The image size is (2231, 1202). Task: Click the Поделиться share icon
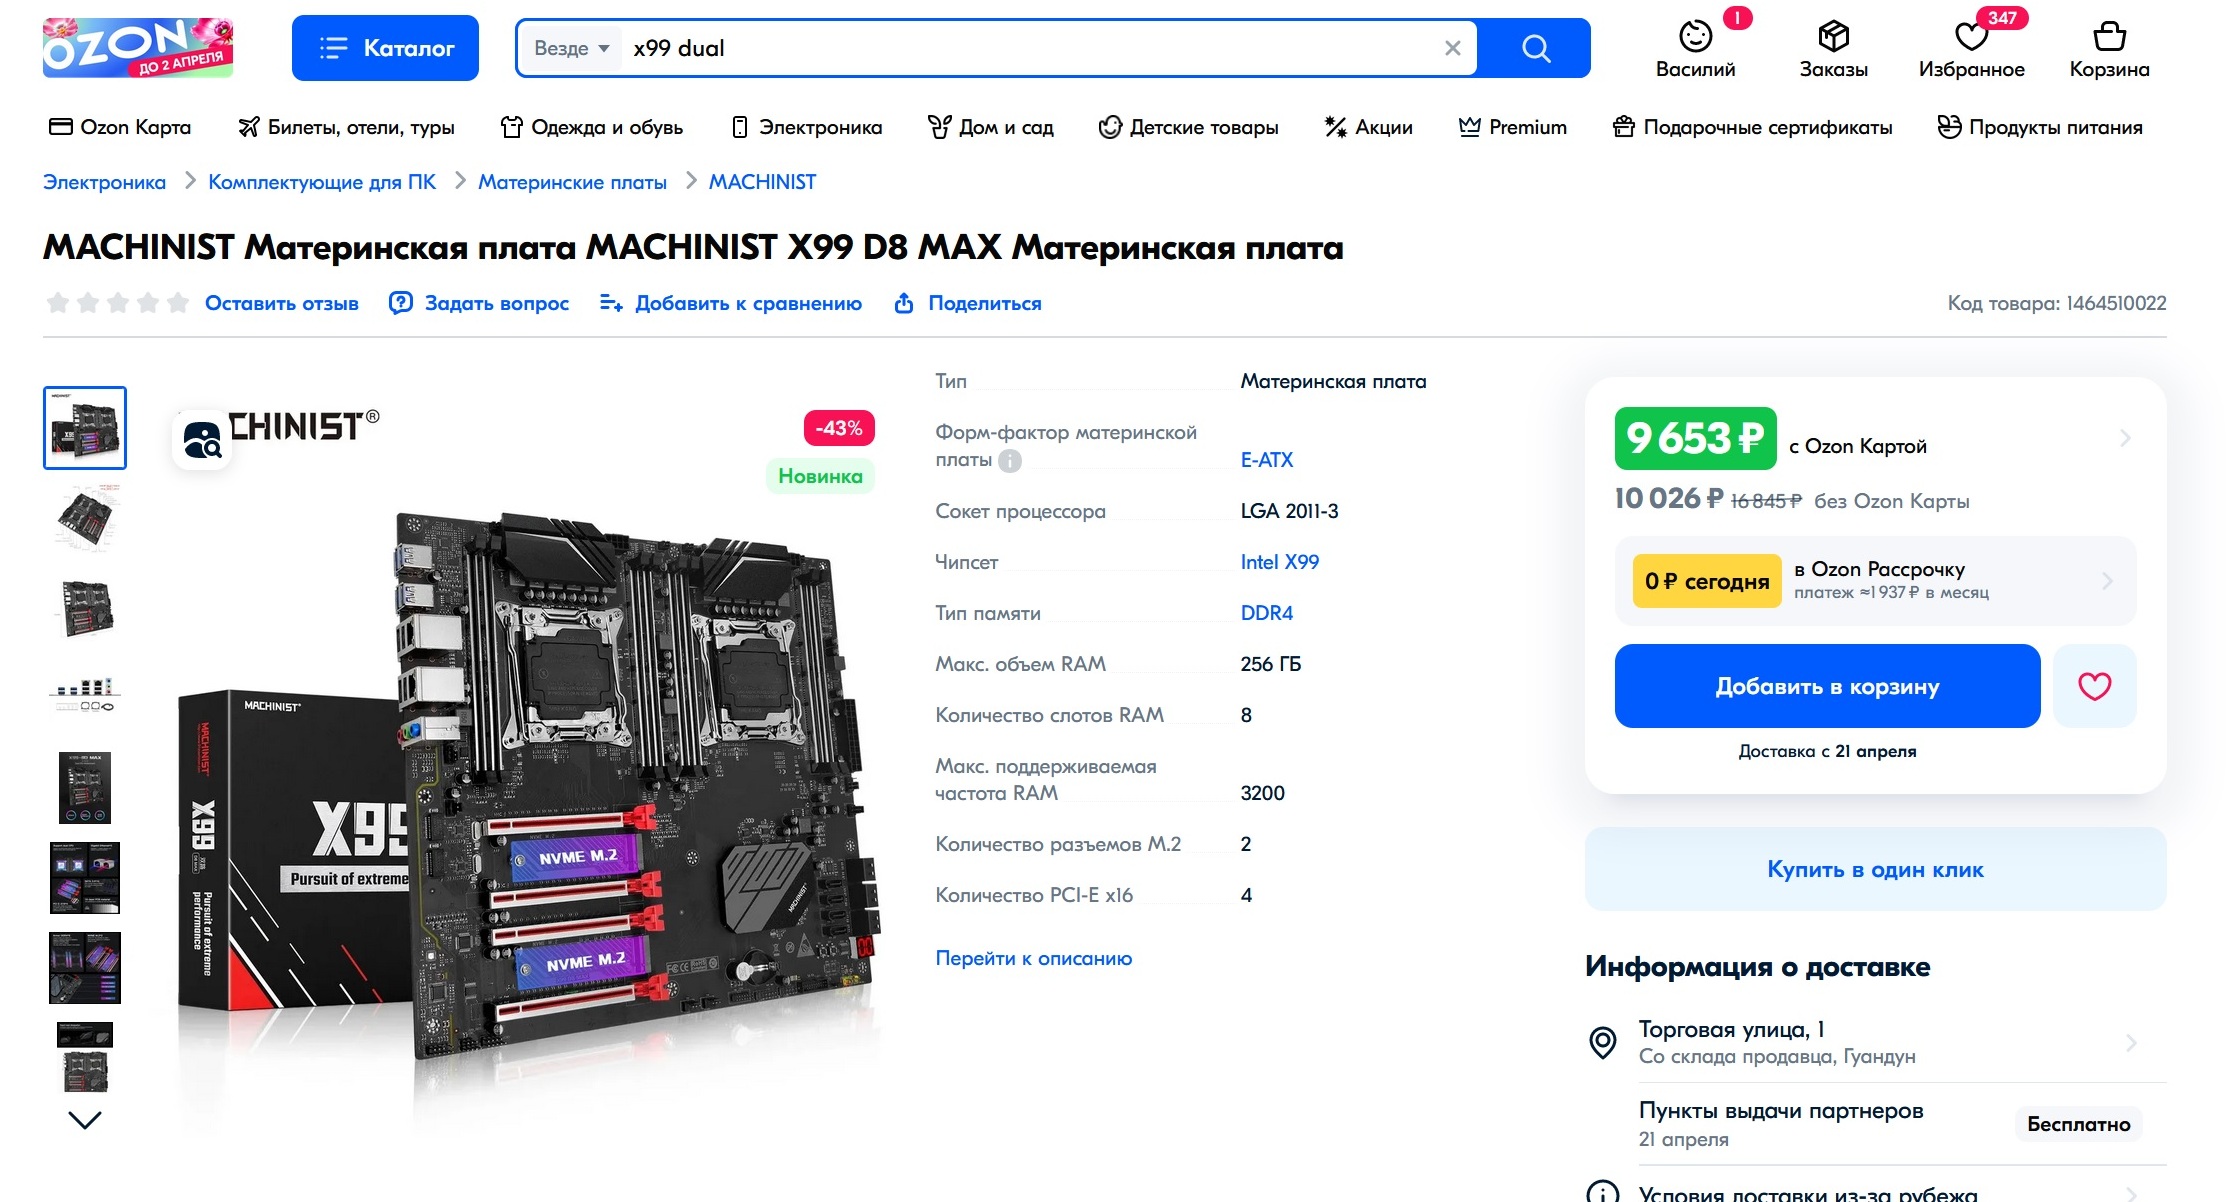pyautogui.click(x=904, y=303)
